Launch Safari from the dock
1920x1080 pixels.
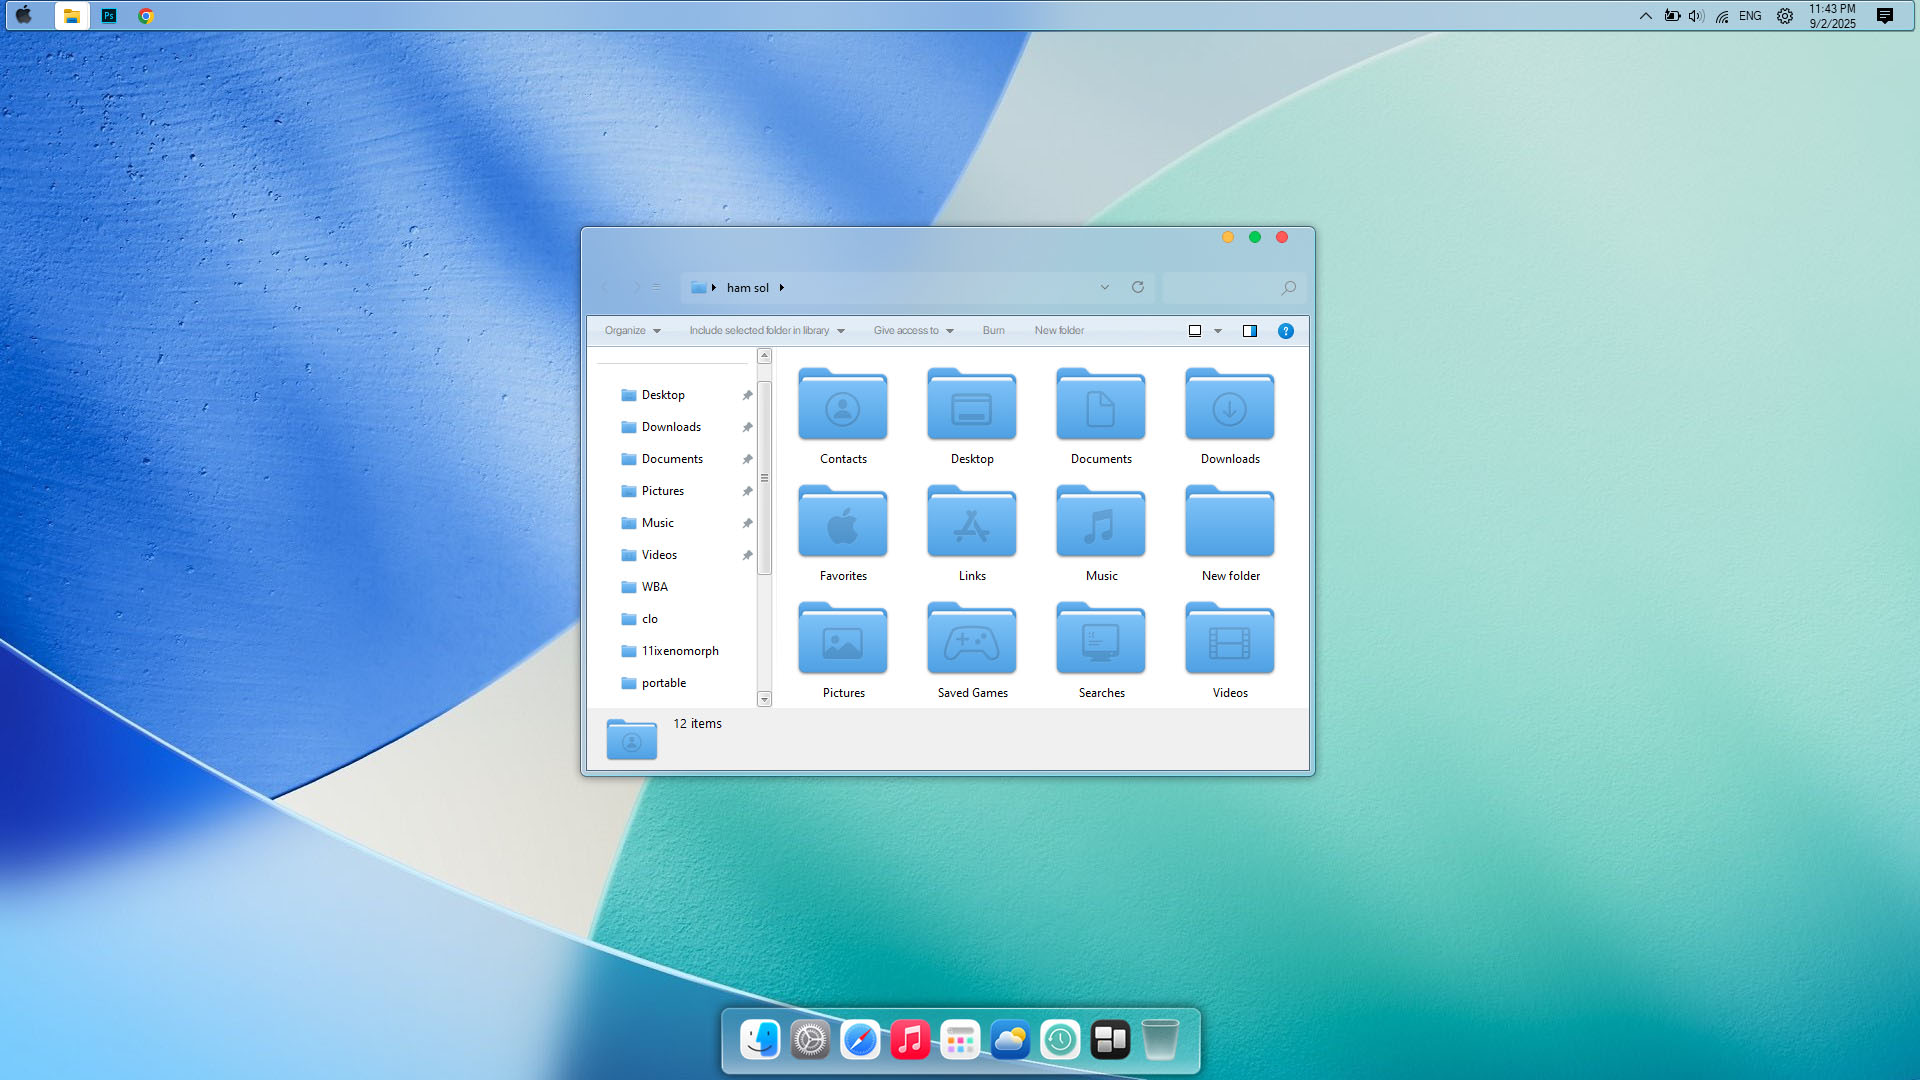[x=859, y=1040]
